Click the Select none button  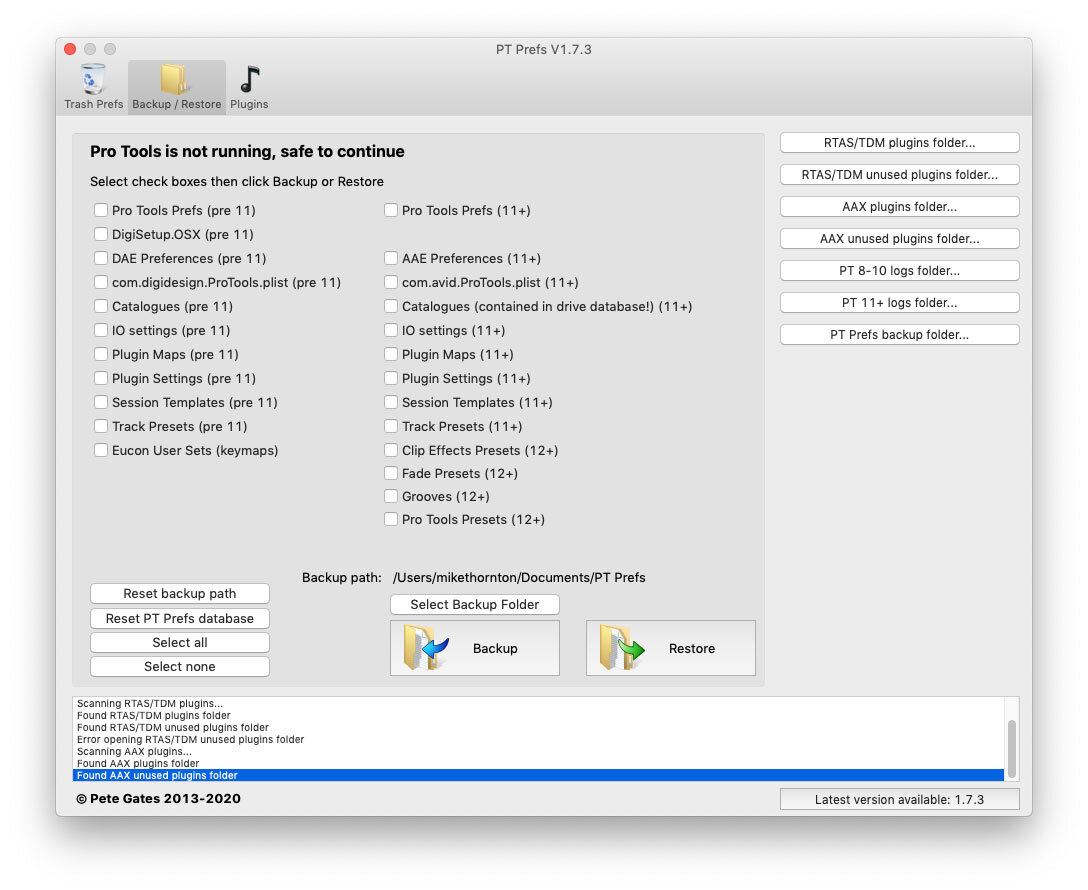pos(180,666)
